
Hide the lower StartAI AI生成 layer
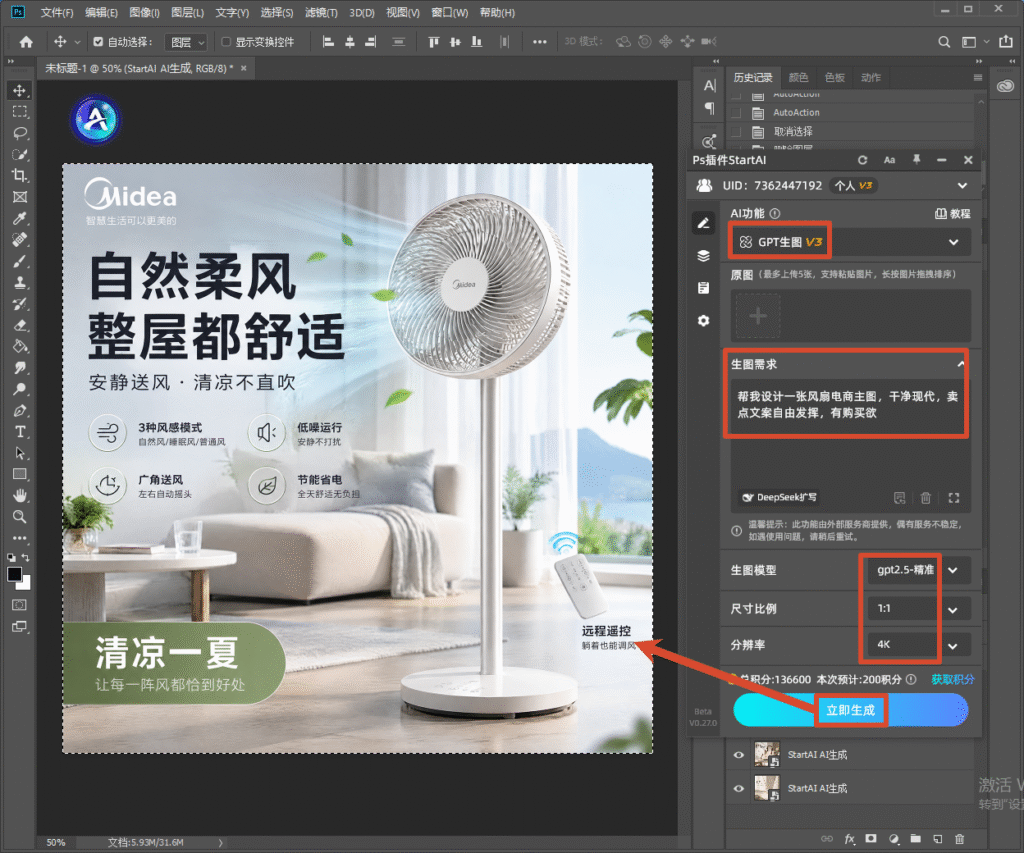coord(739,788)
